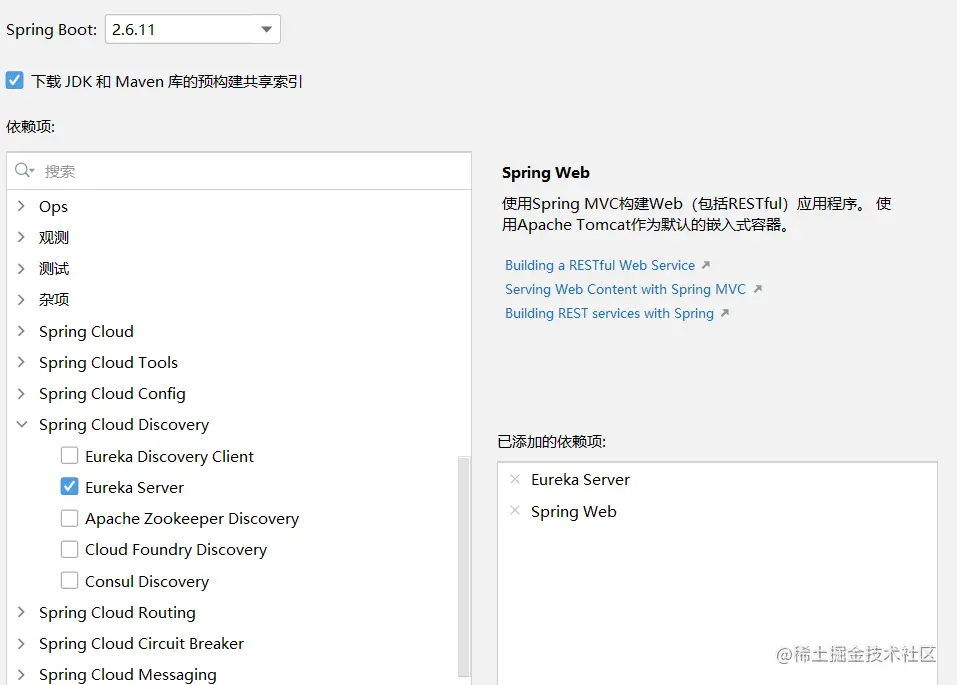The height and width of the screenshot is (685, 957).
Task: Expand the 杂项 category
Action: [21, 299]
